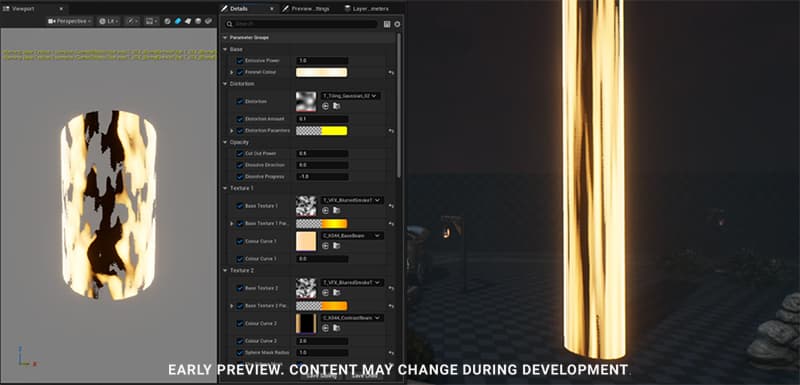Browse to the ContrastBeam colour curve asset
Image resolution: width=800 pixels, height=385 pixels.
336,328
